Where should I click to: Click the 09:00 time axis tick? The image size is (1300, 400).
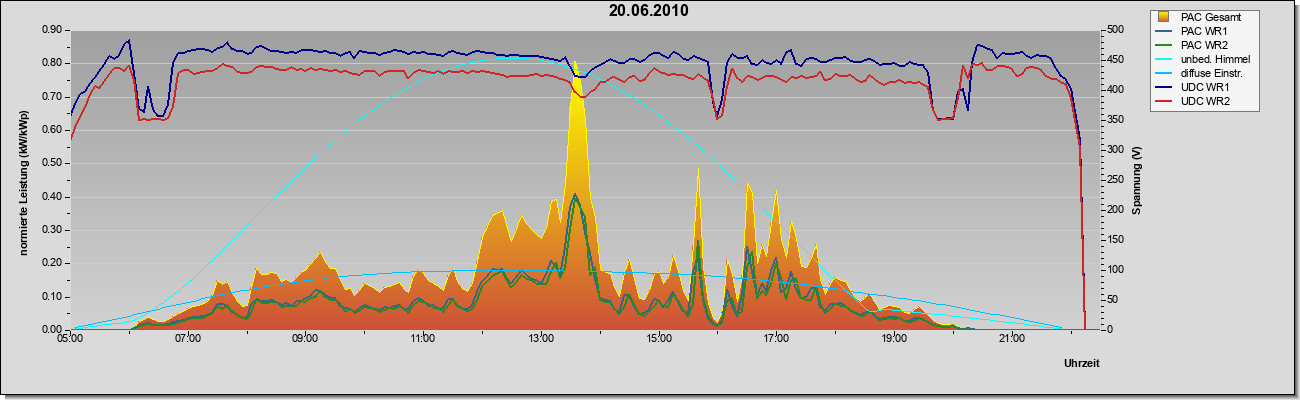coord(306,339)
